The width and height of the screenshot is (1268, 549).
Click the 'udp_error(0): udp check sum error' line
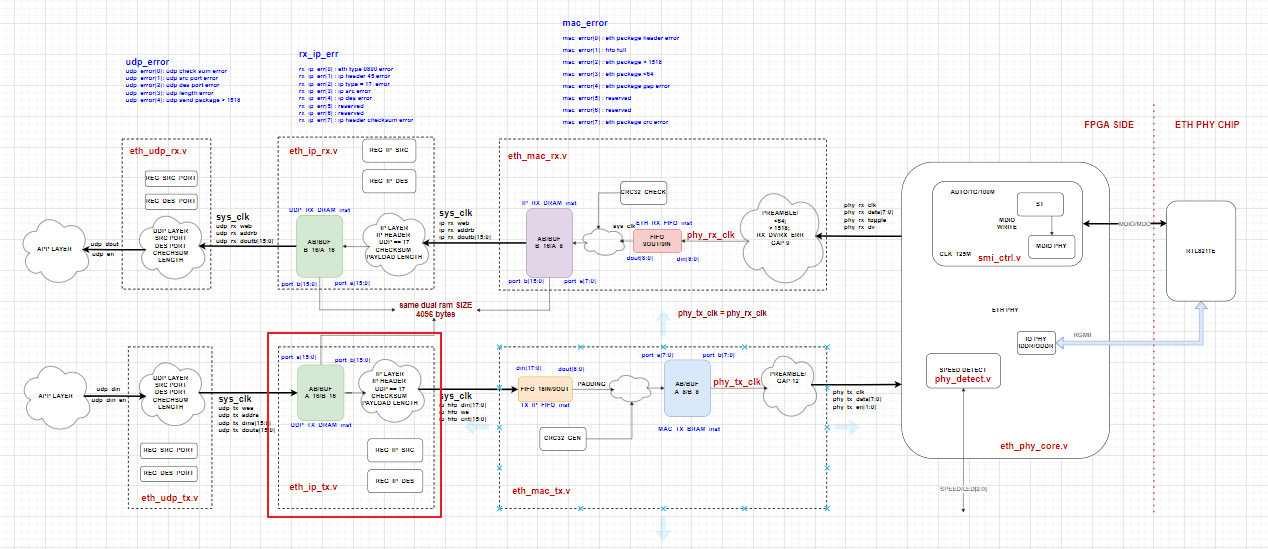point(175,72)
